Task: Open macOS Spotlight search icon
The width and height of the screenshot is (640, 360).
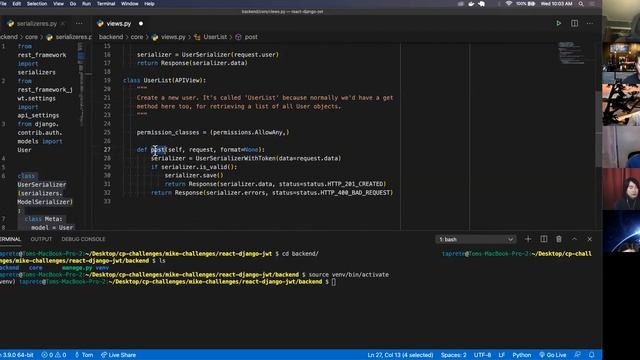Action: coord(581,4)
